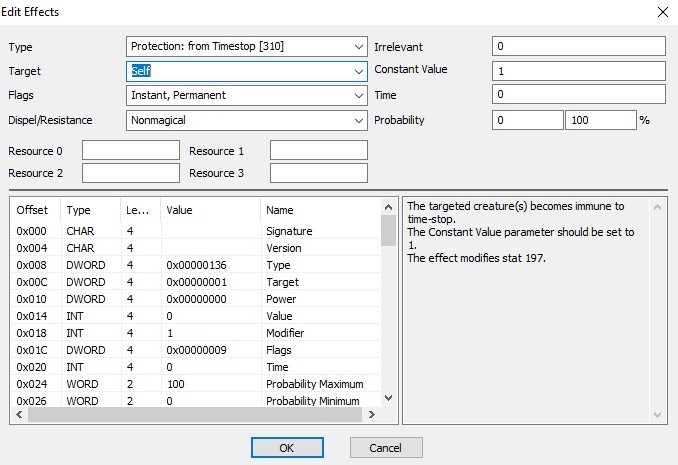678x465 pixels.
Task: Click right arrow on table's horizontal scrollbar
Action: pyautogui.click(x=373, y=414)
